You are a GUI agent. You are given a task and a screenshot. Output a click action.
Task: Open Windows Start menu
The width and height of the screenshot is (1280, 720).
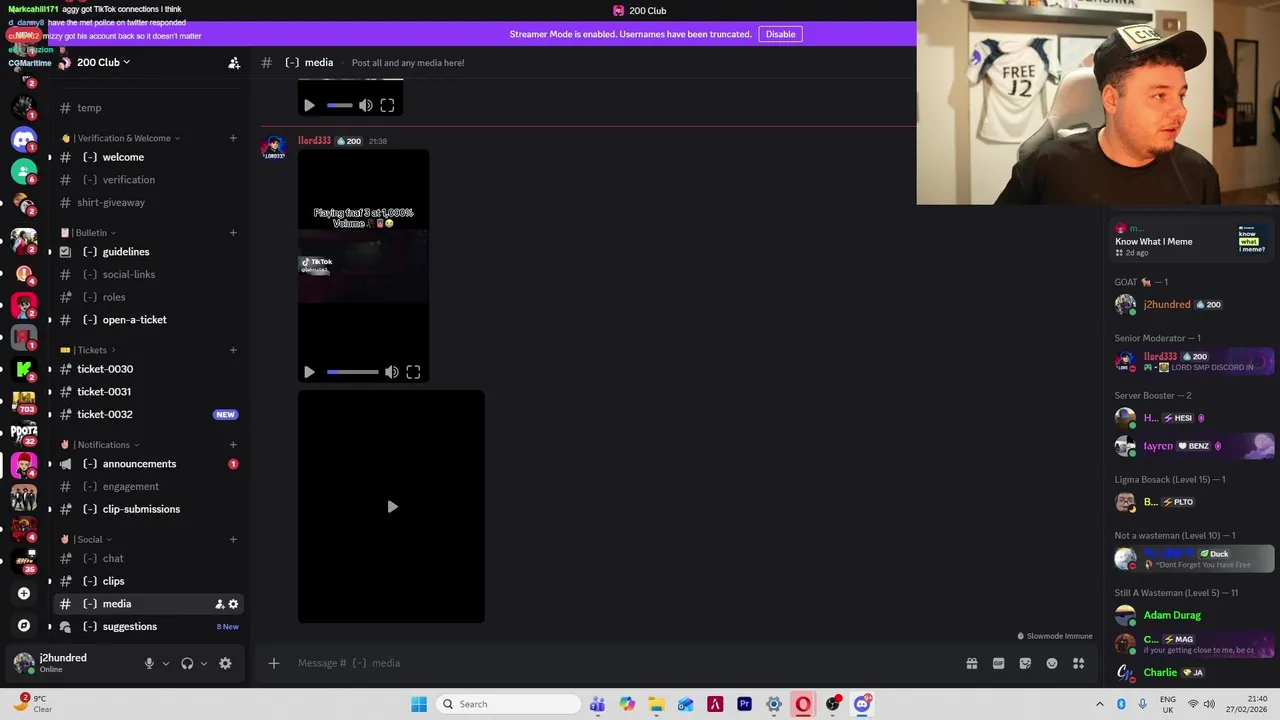[x=419, y=704]
